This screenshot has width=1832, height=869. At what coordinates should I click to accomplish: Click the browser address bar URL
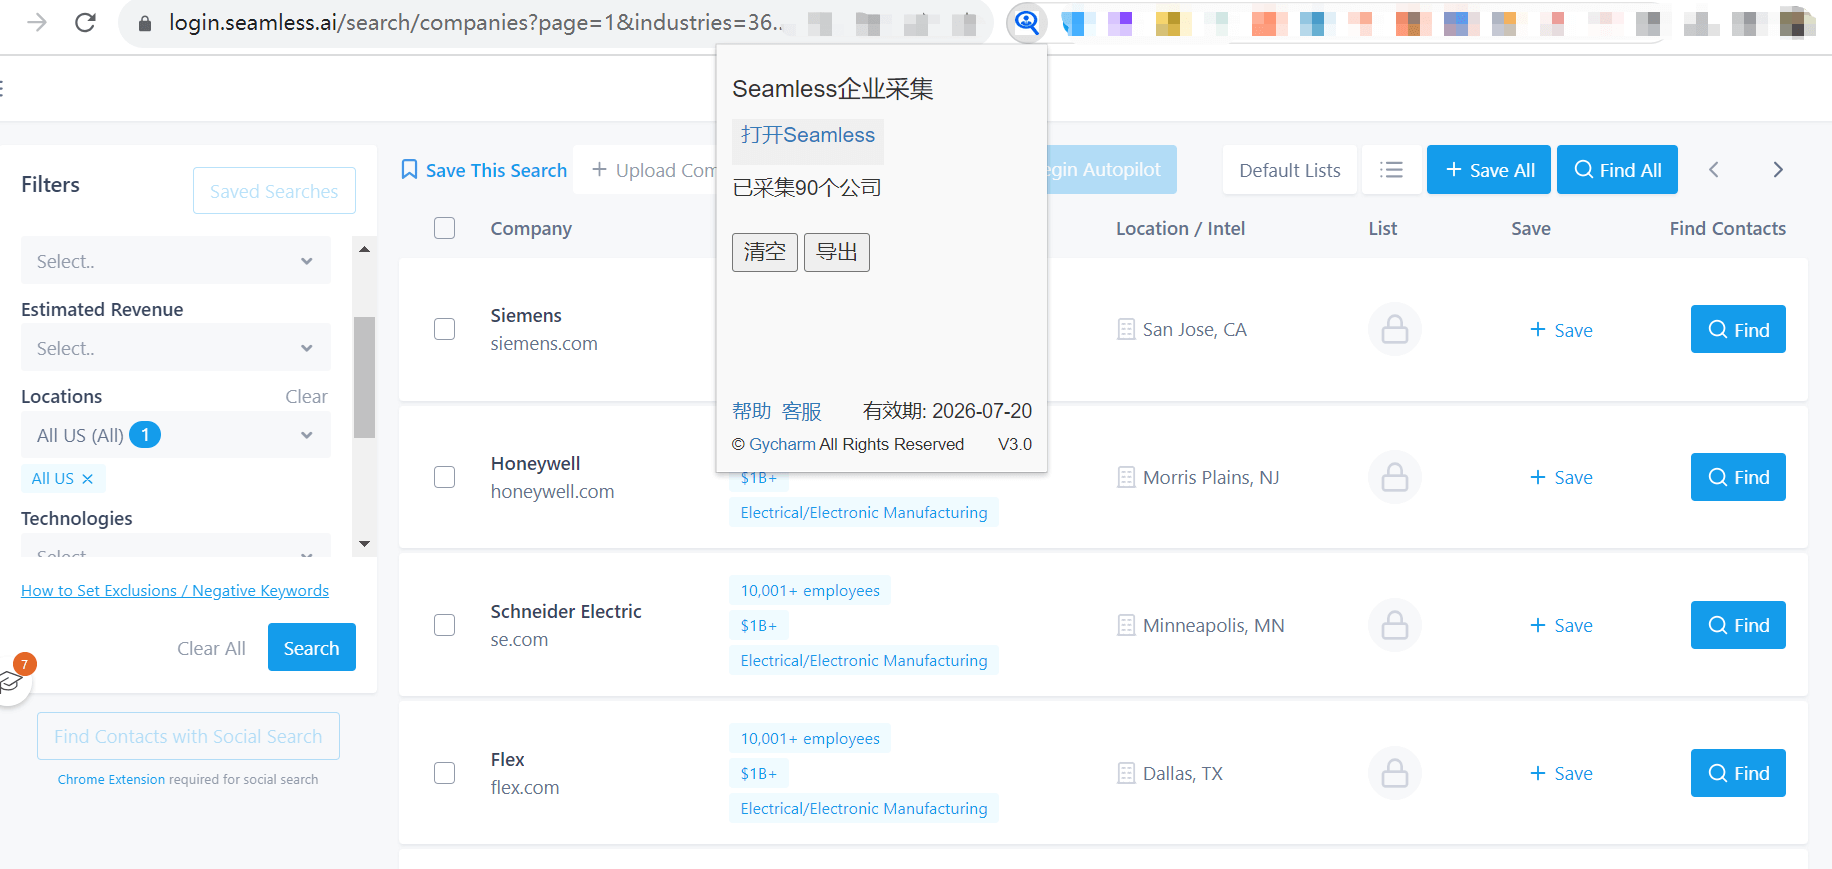(476, 22)
